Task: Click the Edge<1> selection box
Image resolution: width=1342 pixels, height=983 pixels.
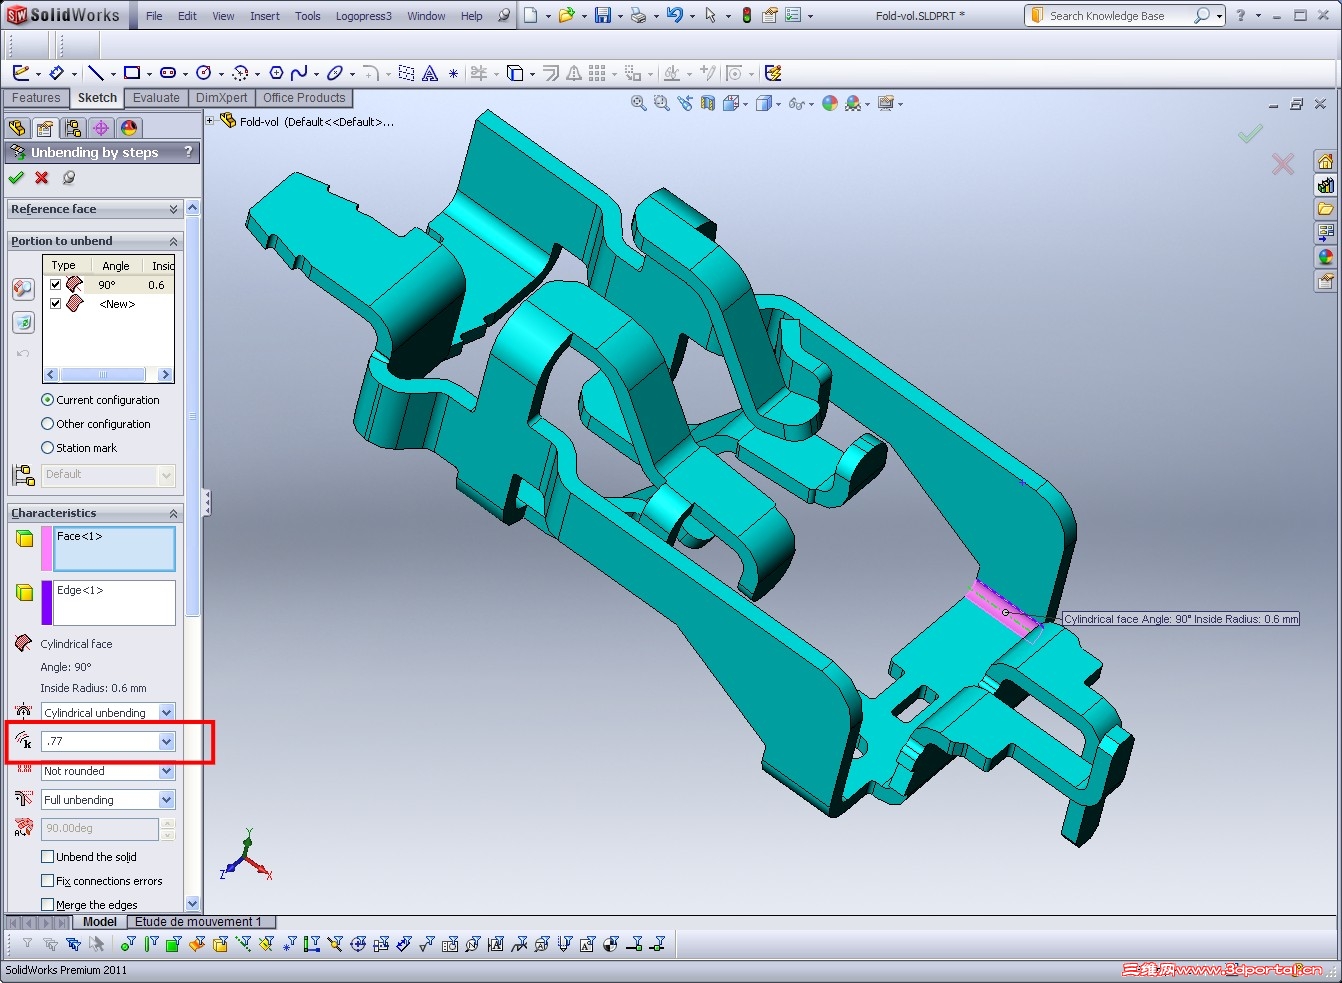Action: pyautogui.click(x=115, y=603)
